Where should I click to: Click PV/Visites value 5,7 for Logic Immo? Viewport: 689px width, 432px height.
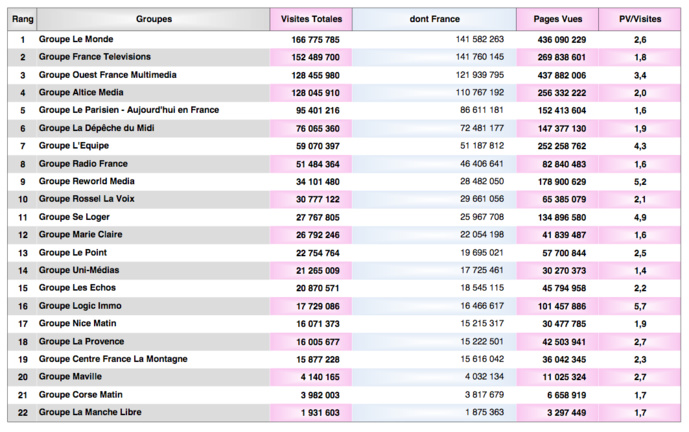coord(639,306)
